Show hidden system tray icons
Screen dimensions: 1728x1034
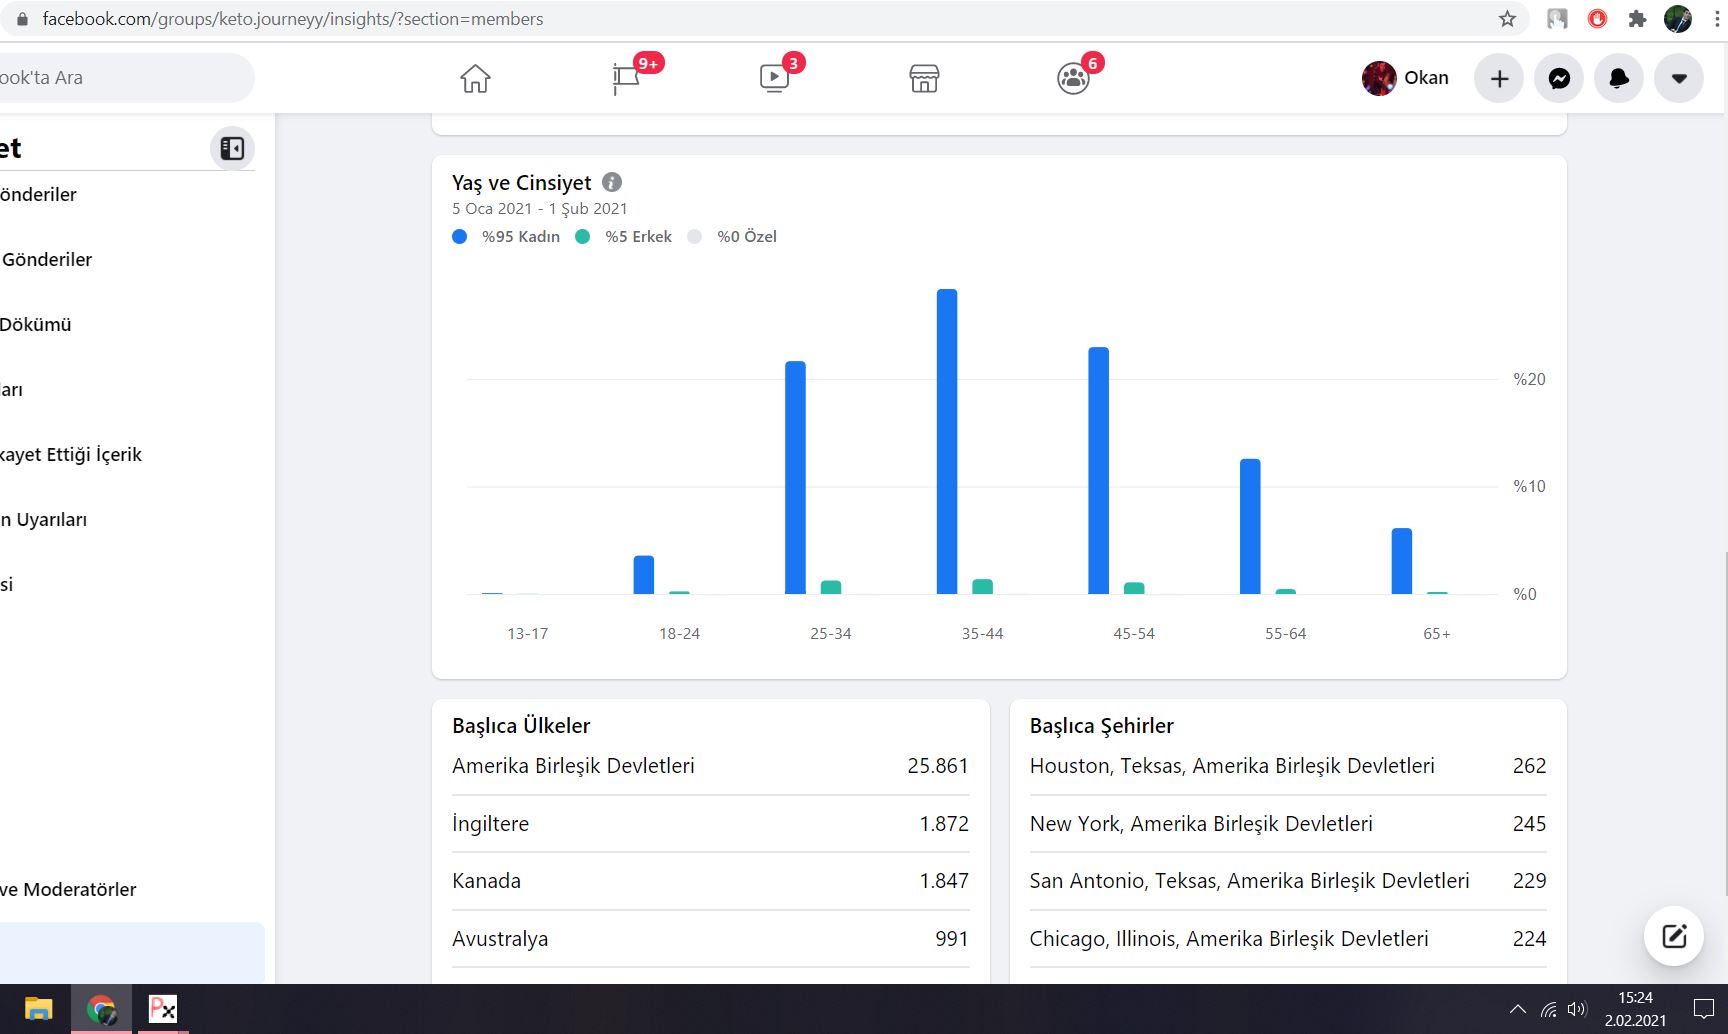coord(1517,1009)
